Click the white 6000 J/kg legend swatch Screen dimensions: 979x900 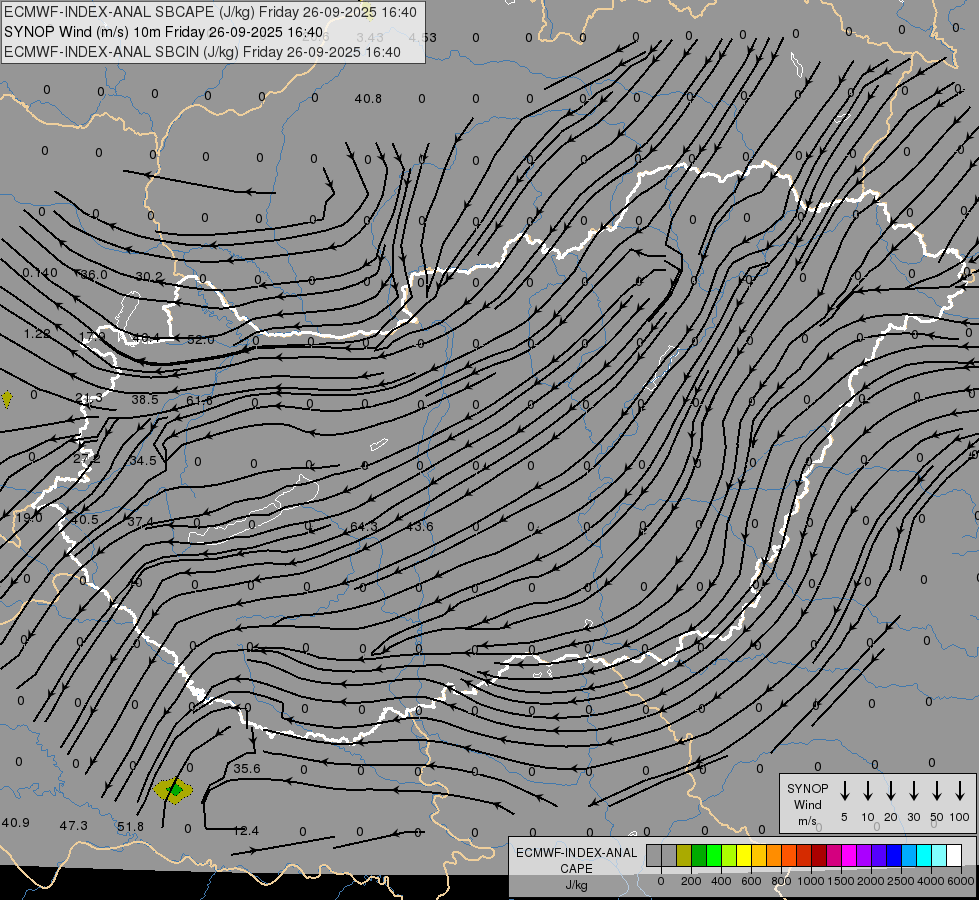pos(954,855)
